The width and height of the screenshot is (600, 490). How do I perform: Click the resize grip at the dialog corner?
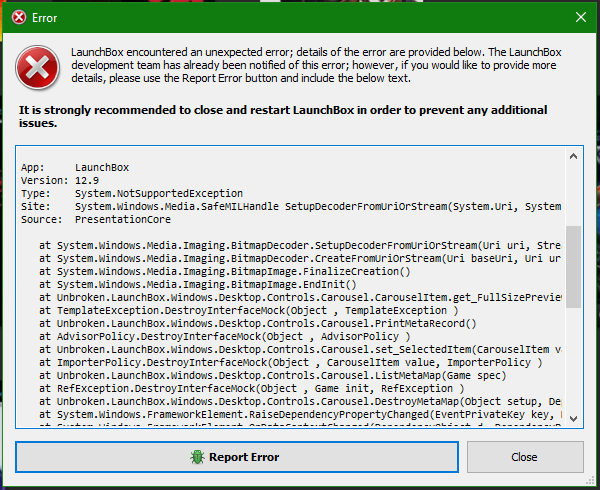tap(591, 480)
